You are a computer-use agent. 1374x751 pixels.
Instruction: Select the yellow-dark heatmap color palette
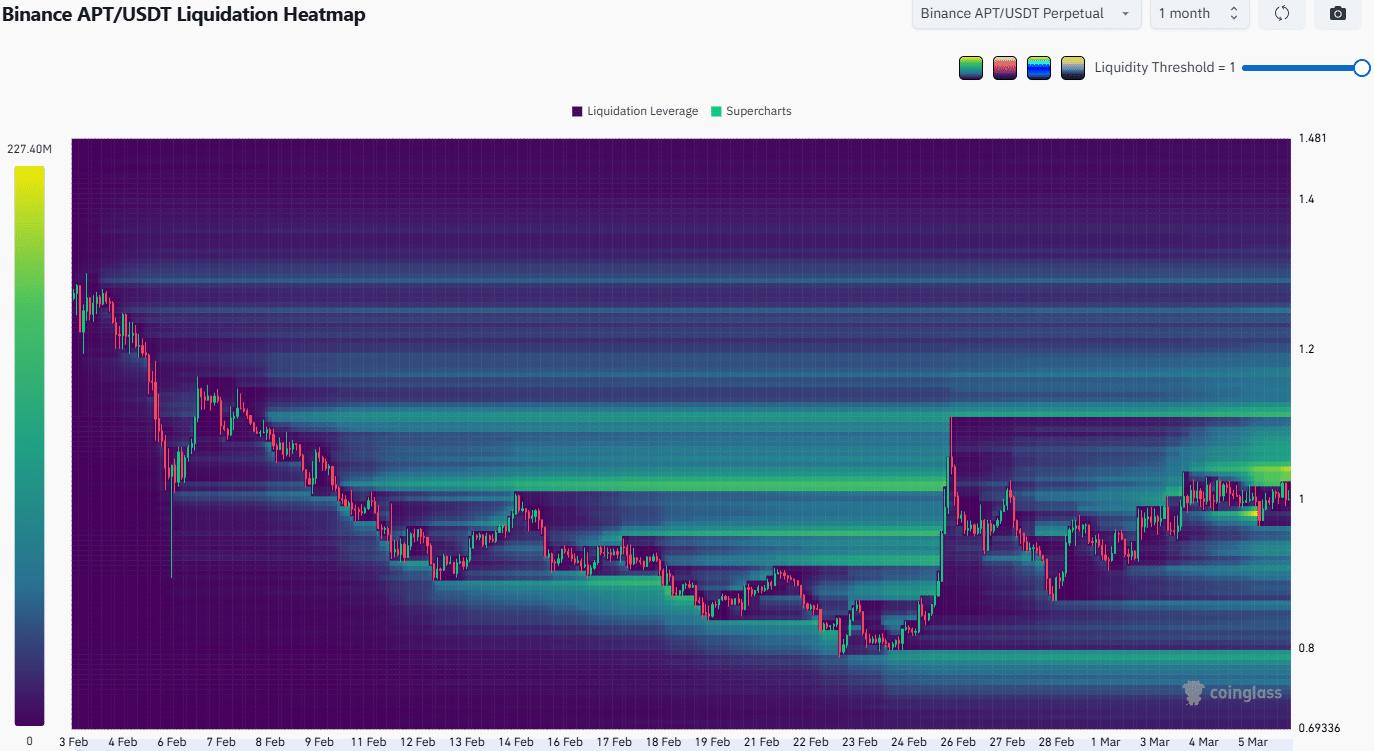tap(1072, 67)
